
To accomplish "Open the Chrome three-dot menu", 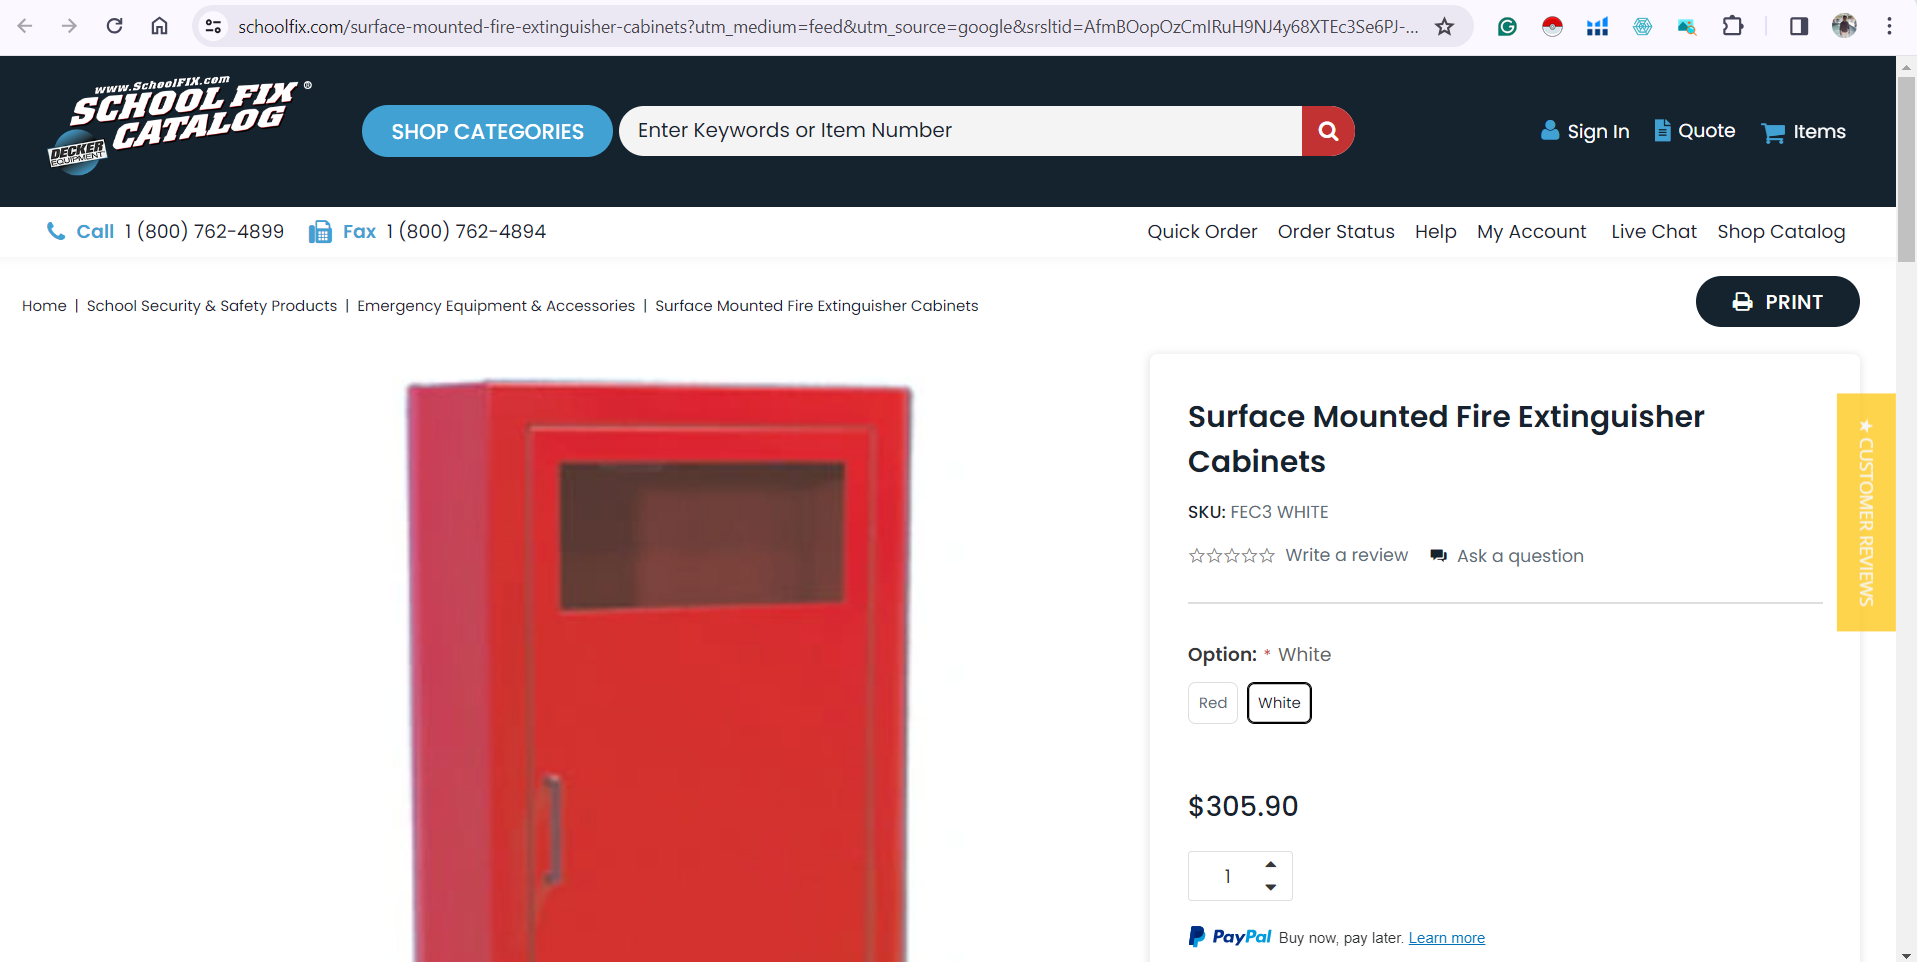I will [1888, 27].
